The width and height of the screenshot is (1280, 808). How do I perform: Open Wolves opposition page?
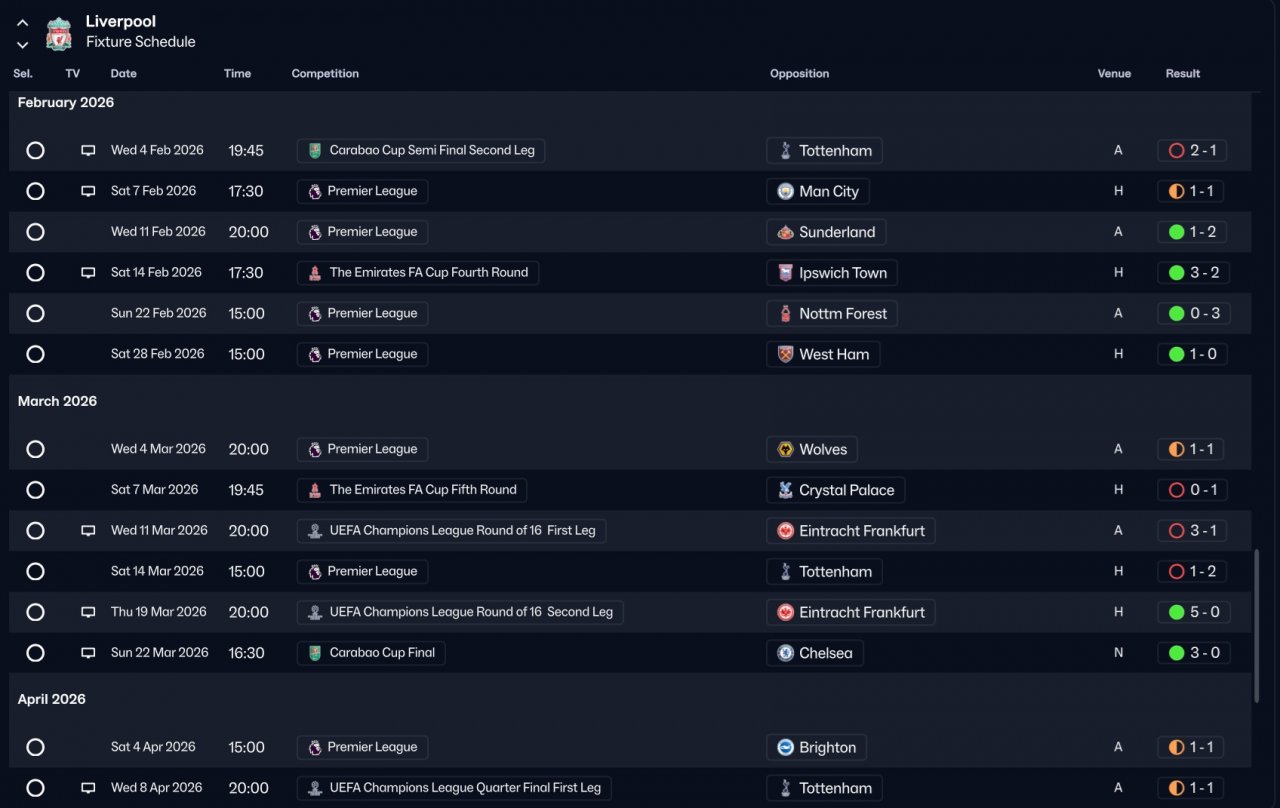812,449
